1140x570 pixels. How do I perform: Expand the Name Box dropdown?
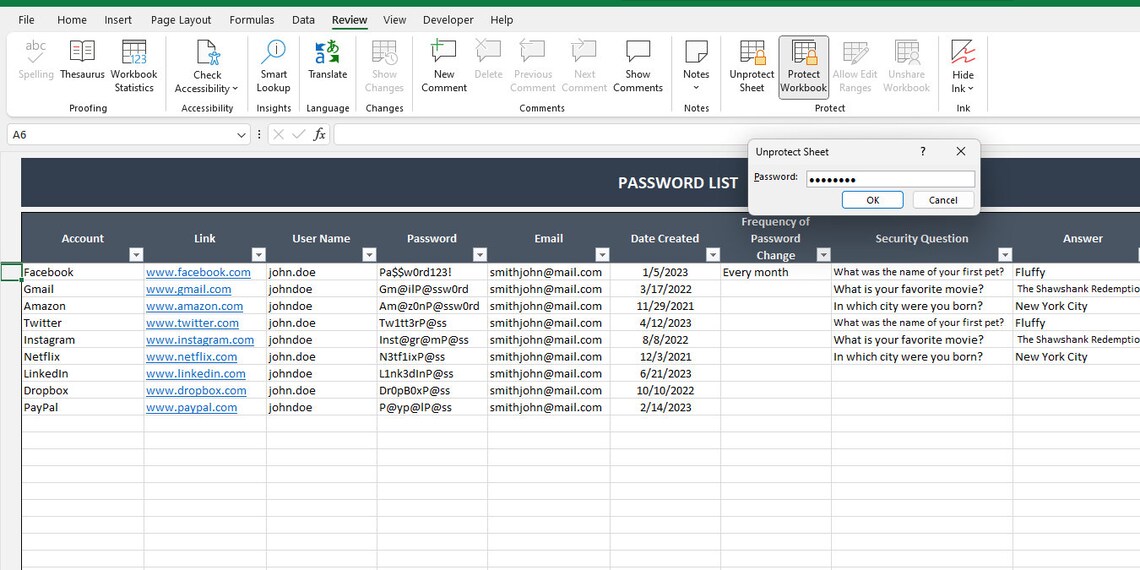point(241,135)
